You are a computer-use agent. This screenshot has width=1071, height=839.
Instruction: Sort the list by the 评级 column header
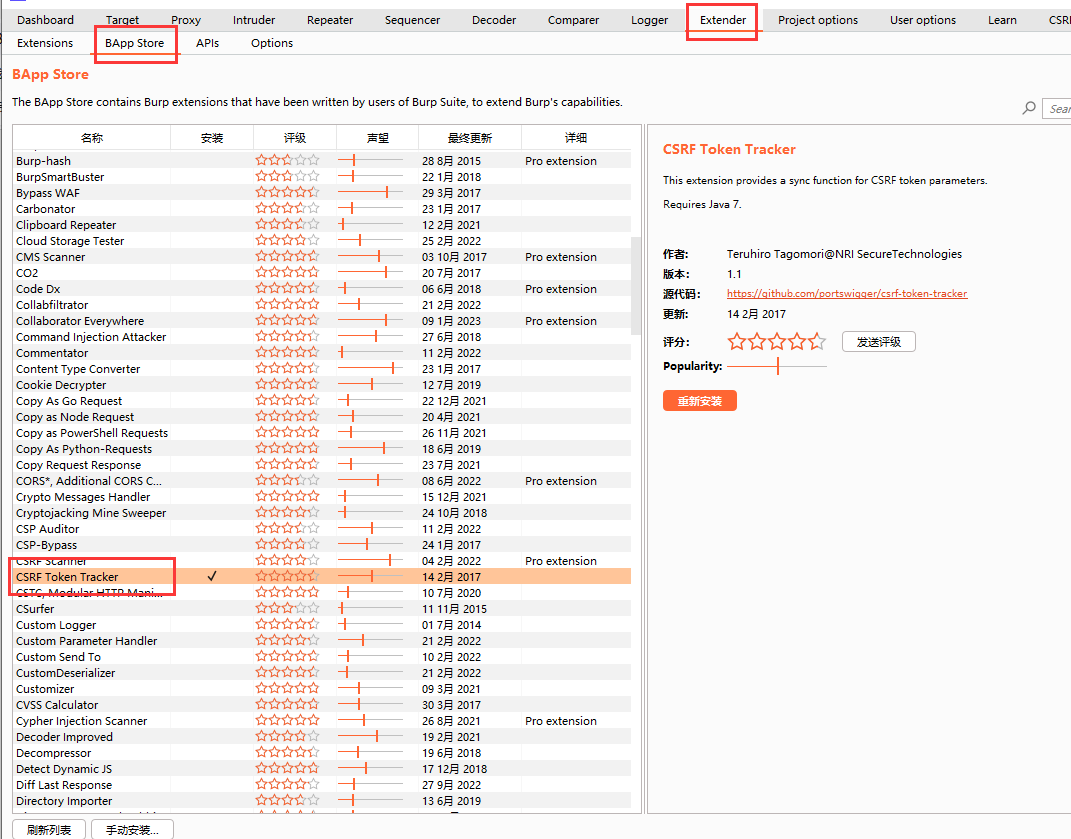295,138
